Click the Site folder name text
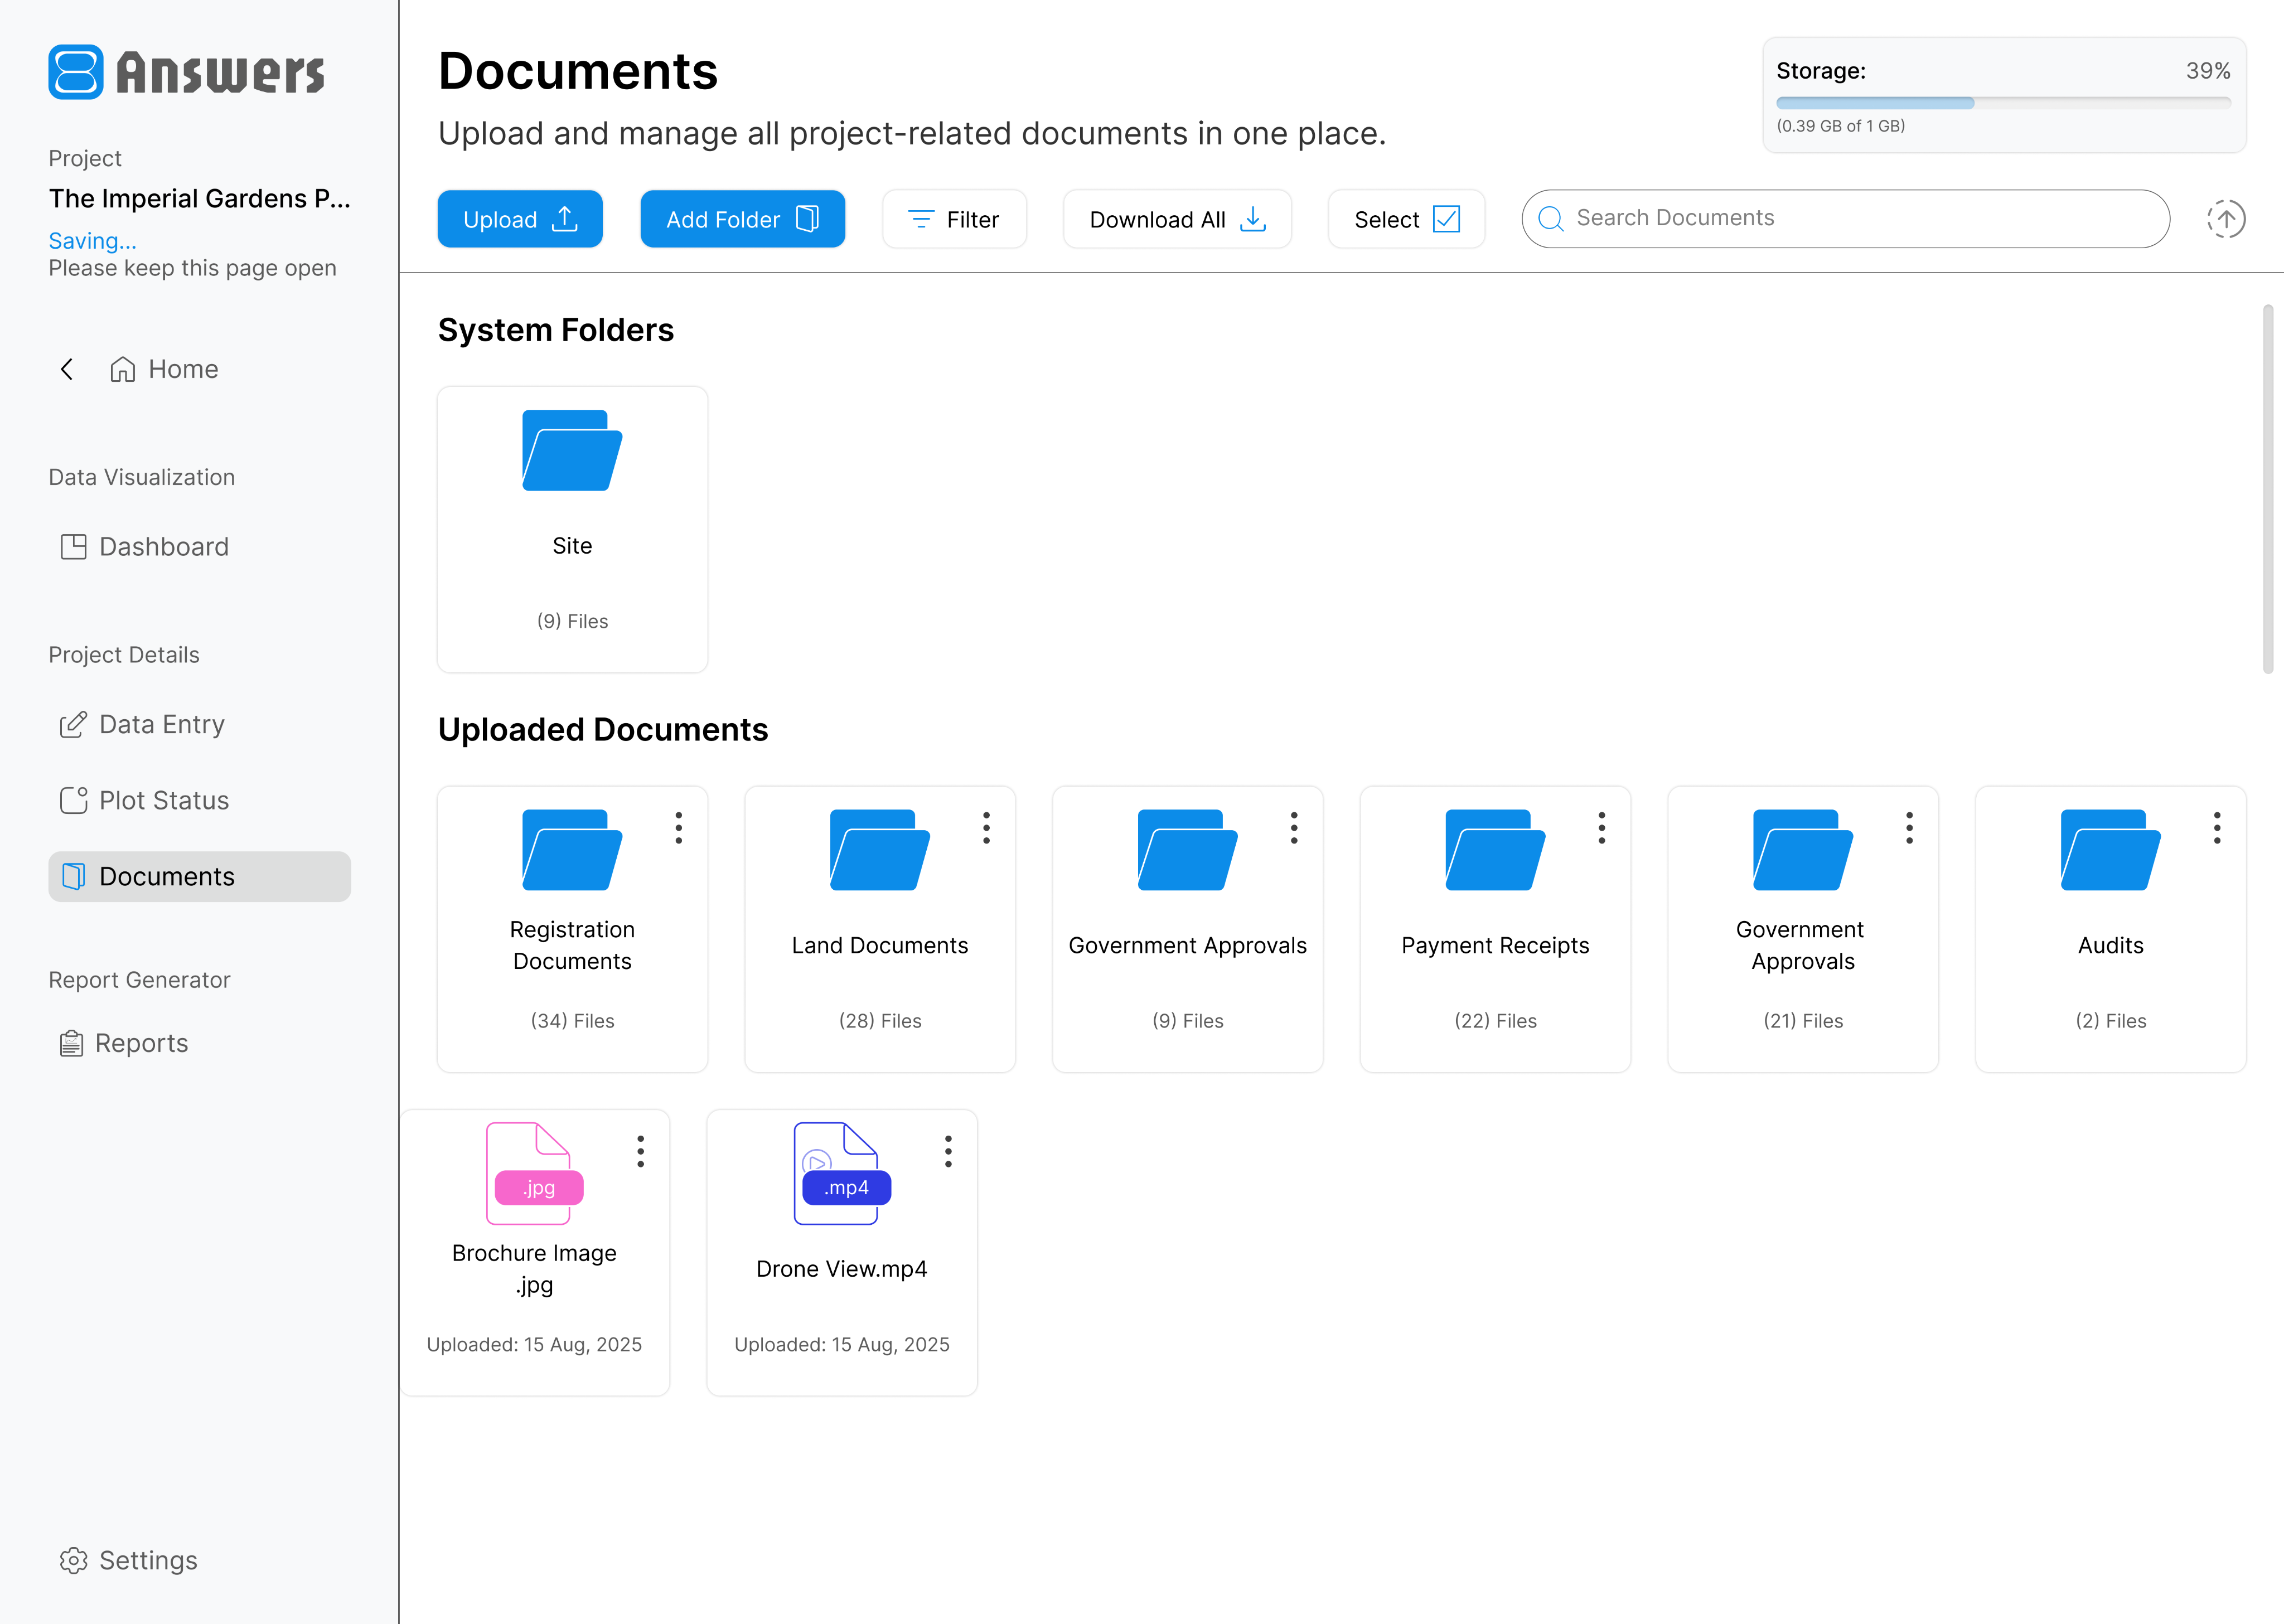Viewport: 2284px width, 1624px height. pos(572,546)
